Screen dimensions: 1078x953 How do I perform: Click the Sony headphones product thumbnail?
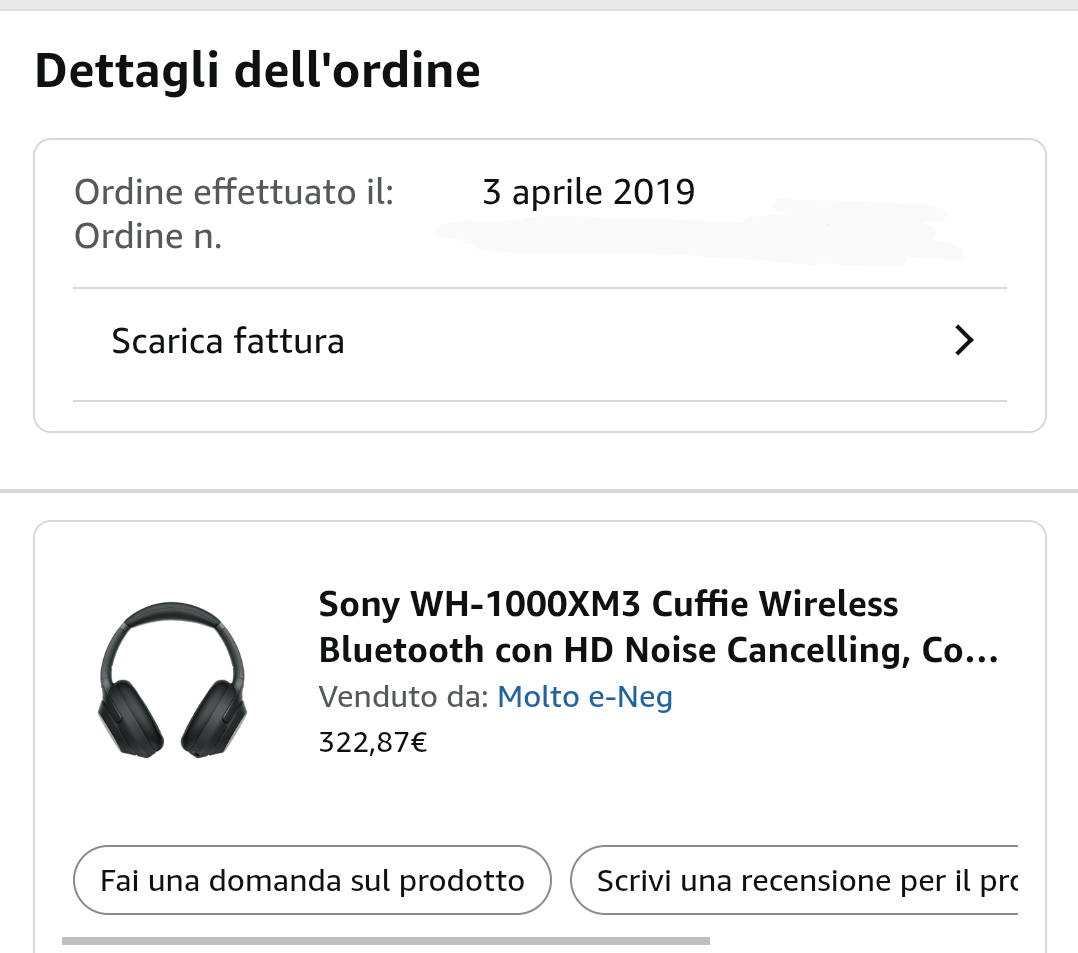173,680
